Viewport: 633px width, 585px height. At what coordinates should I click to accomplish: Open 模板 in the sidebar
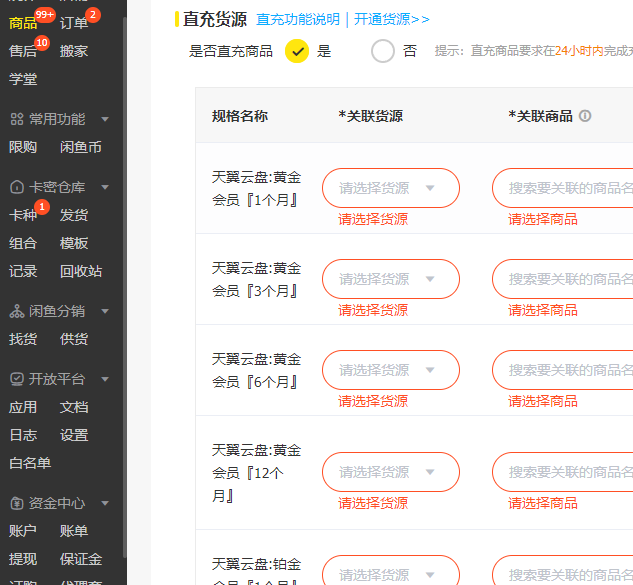click(x=74, y=243)
